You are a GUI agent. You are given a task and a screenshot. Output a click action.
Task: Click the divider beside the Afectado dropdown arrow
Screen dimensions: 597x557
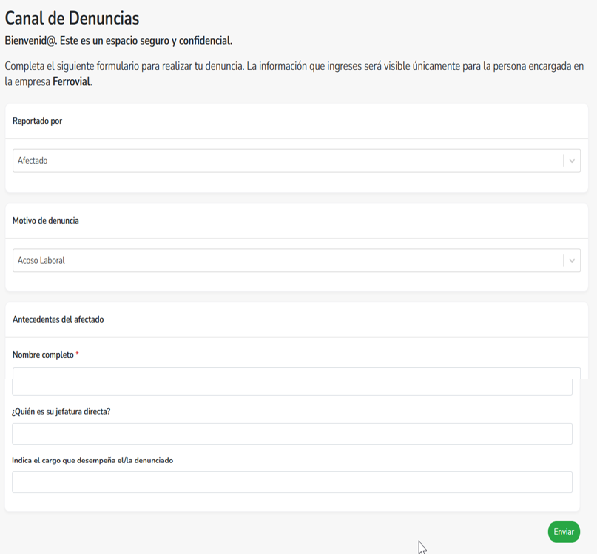click(563, 161)
